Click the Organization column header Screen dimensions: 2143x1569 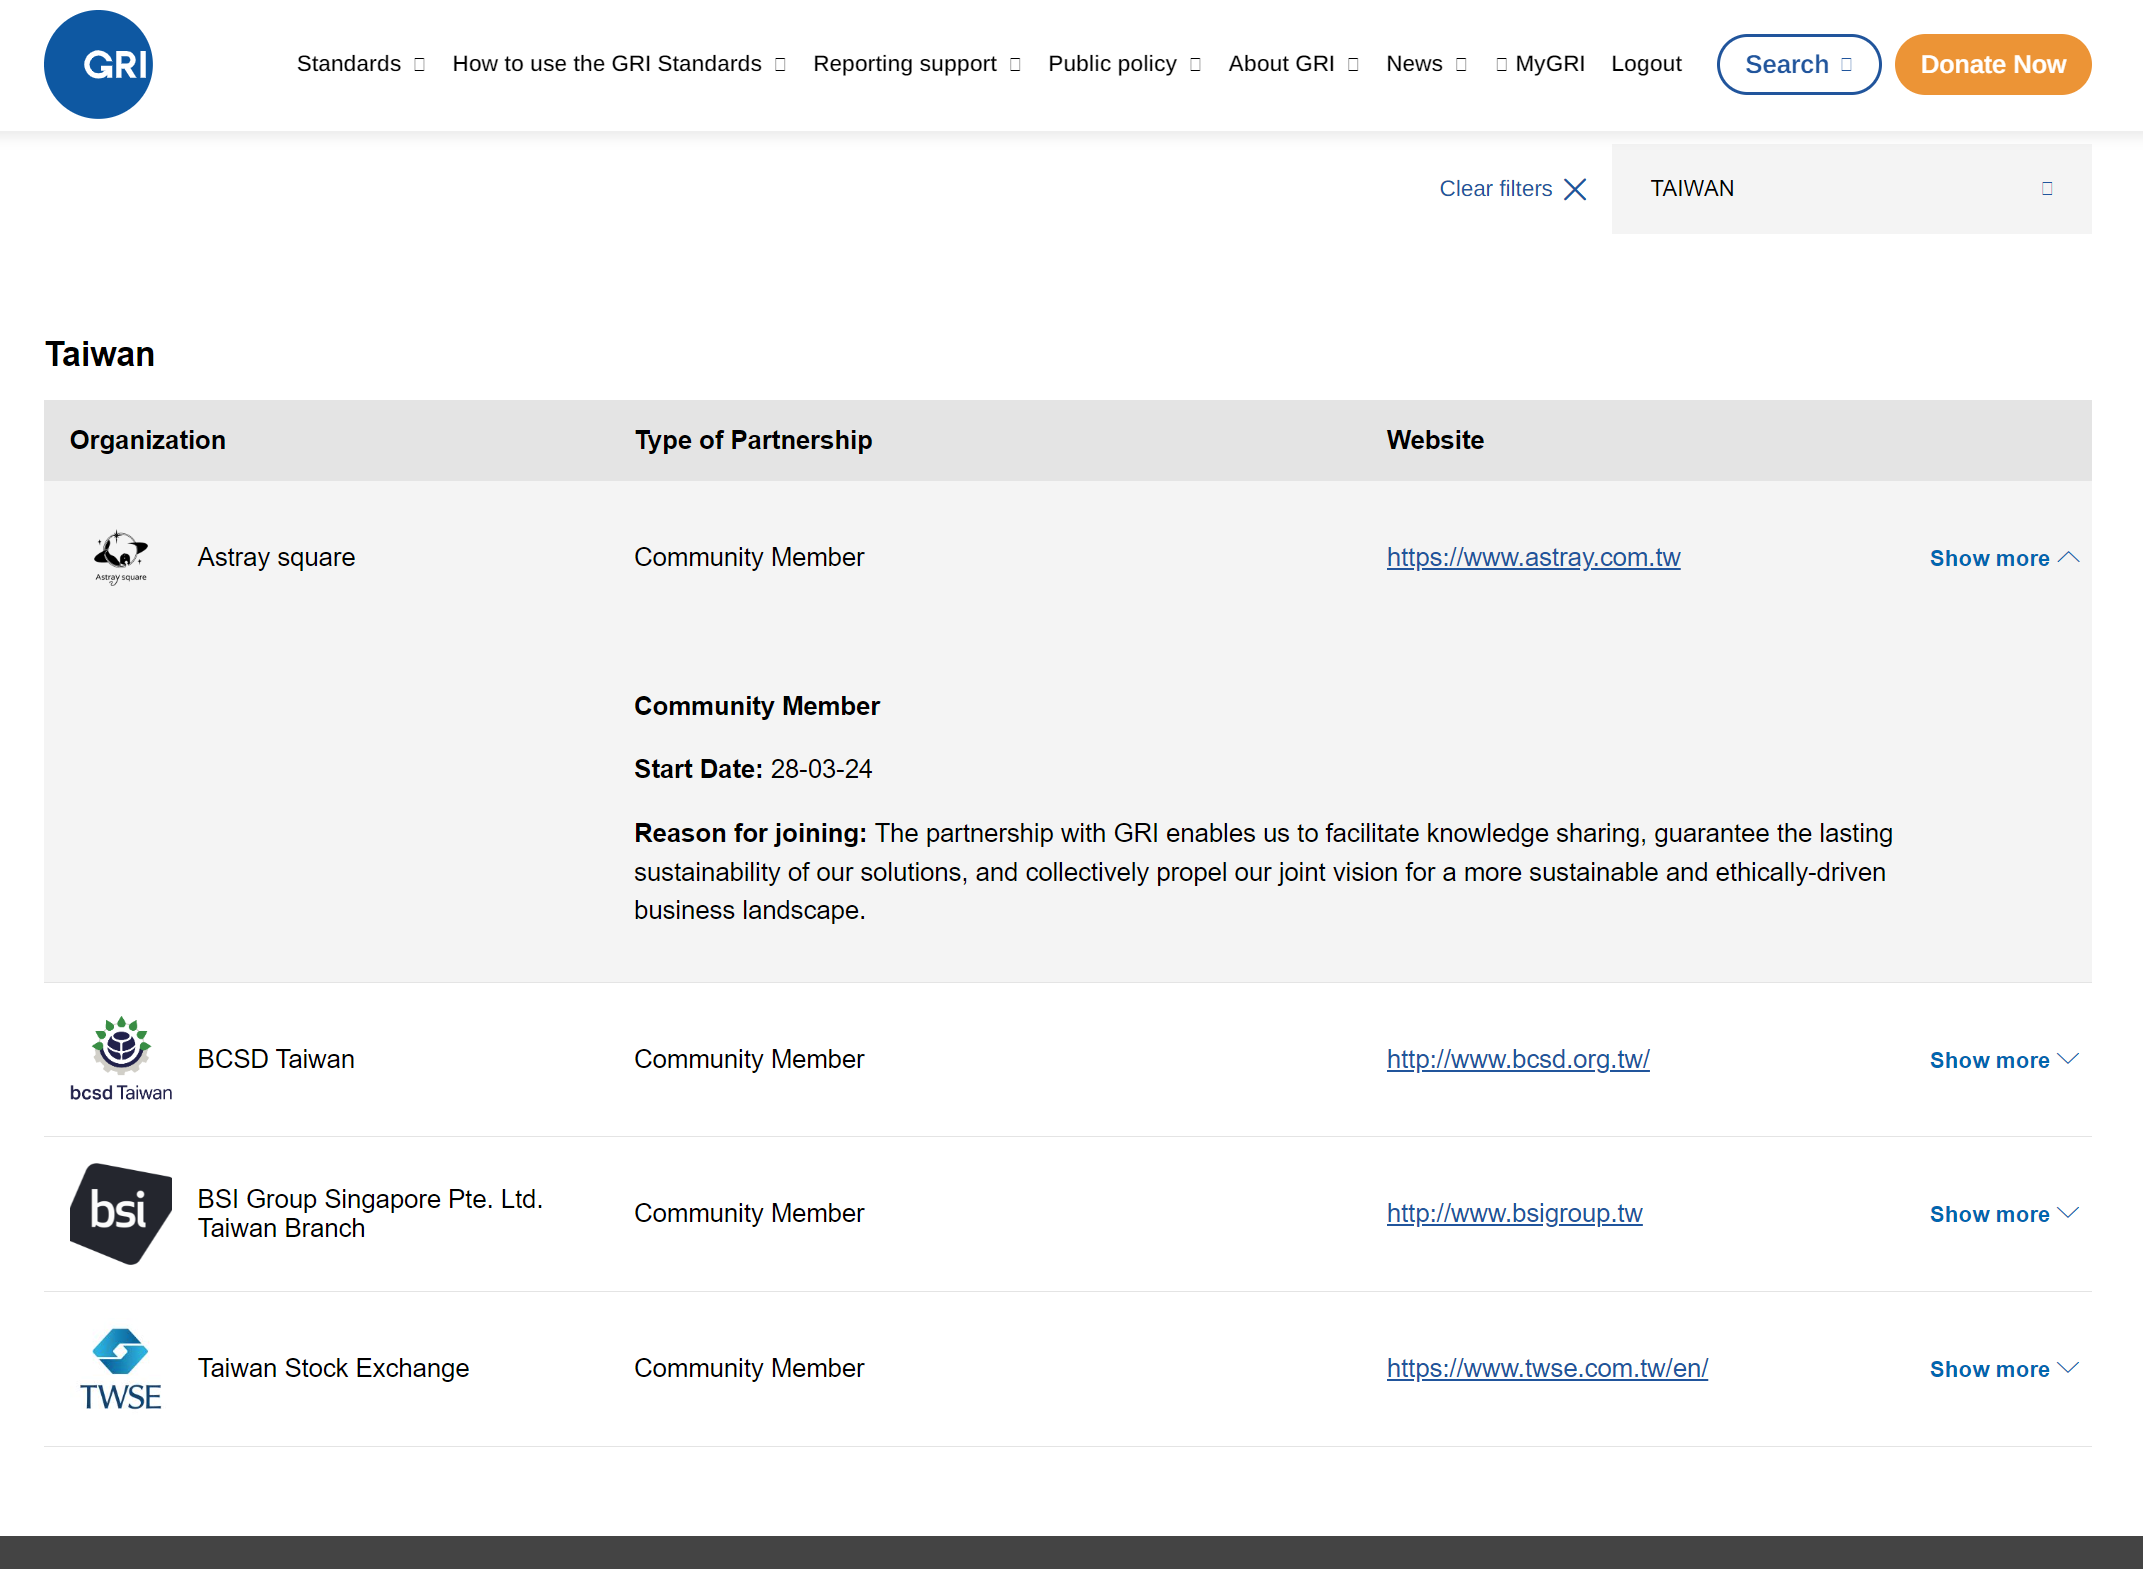(148, 440)
